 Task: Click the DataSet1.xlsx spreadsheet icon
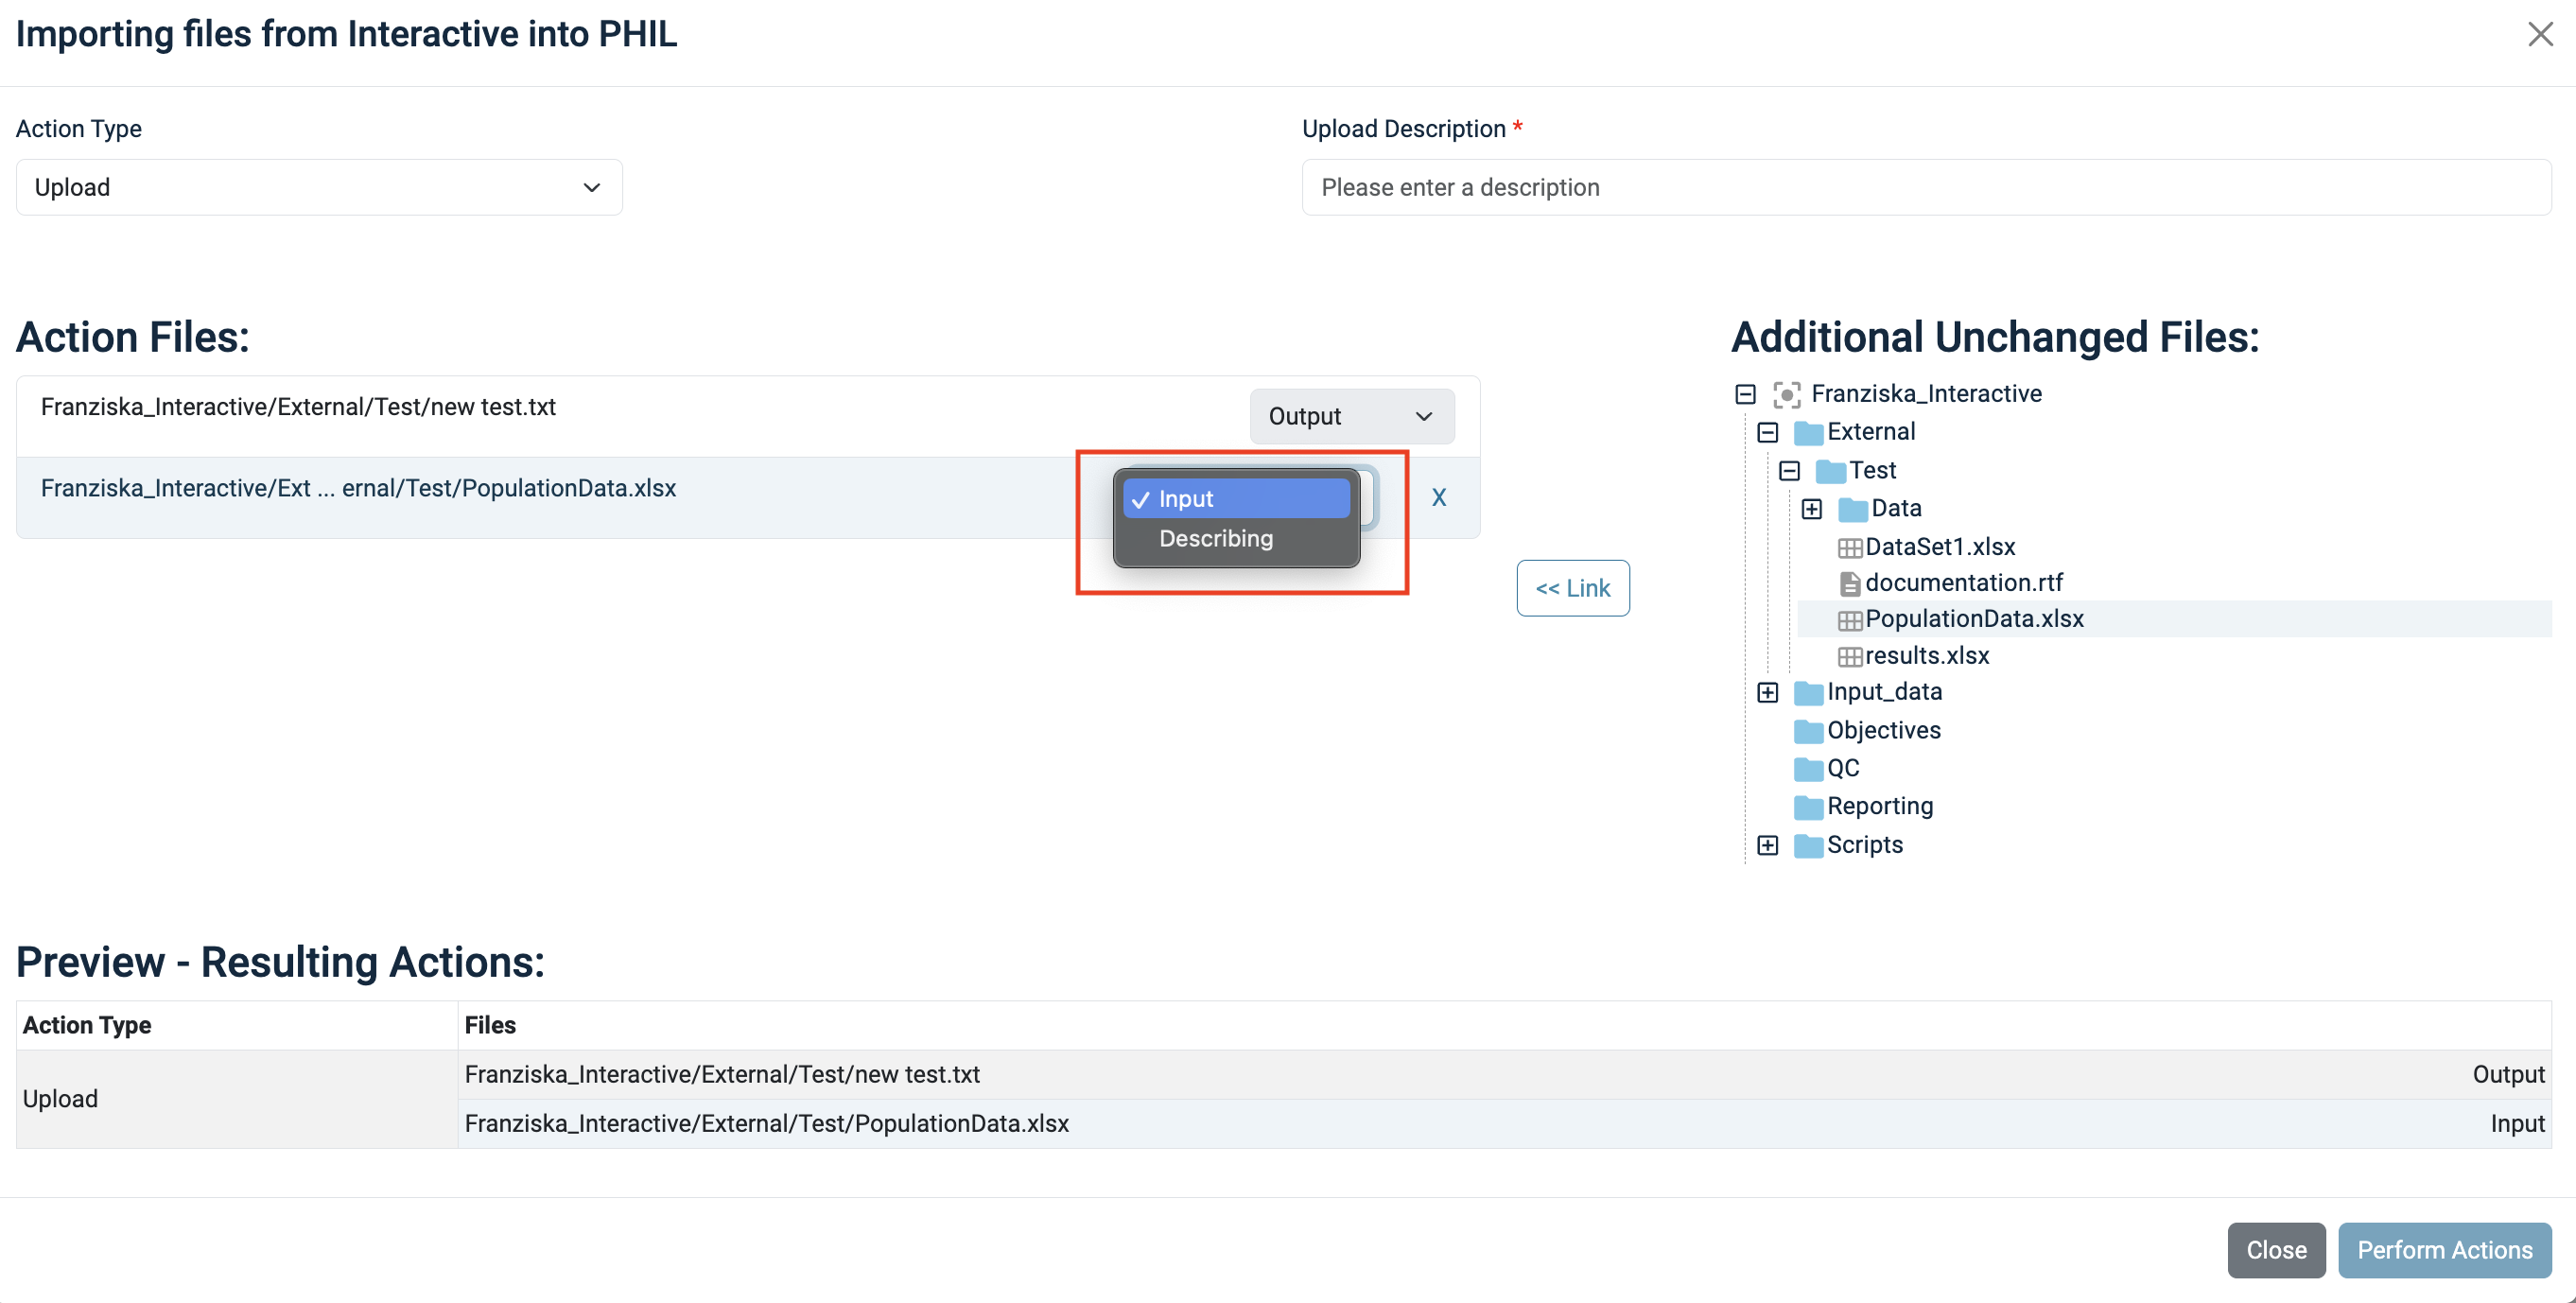point(1849,547)
